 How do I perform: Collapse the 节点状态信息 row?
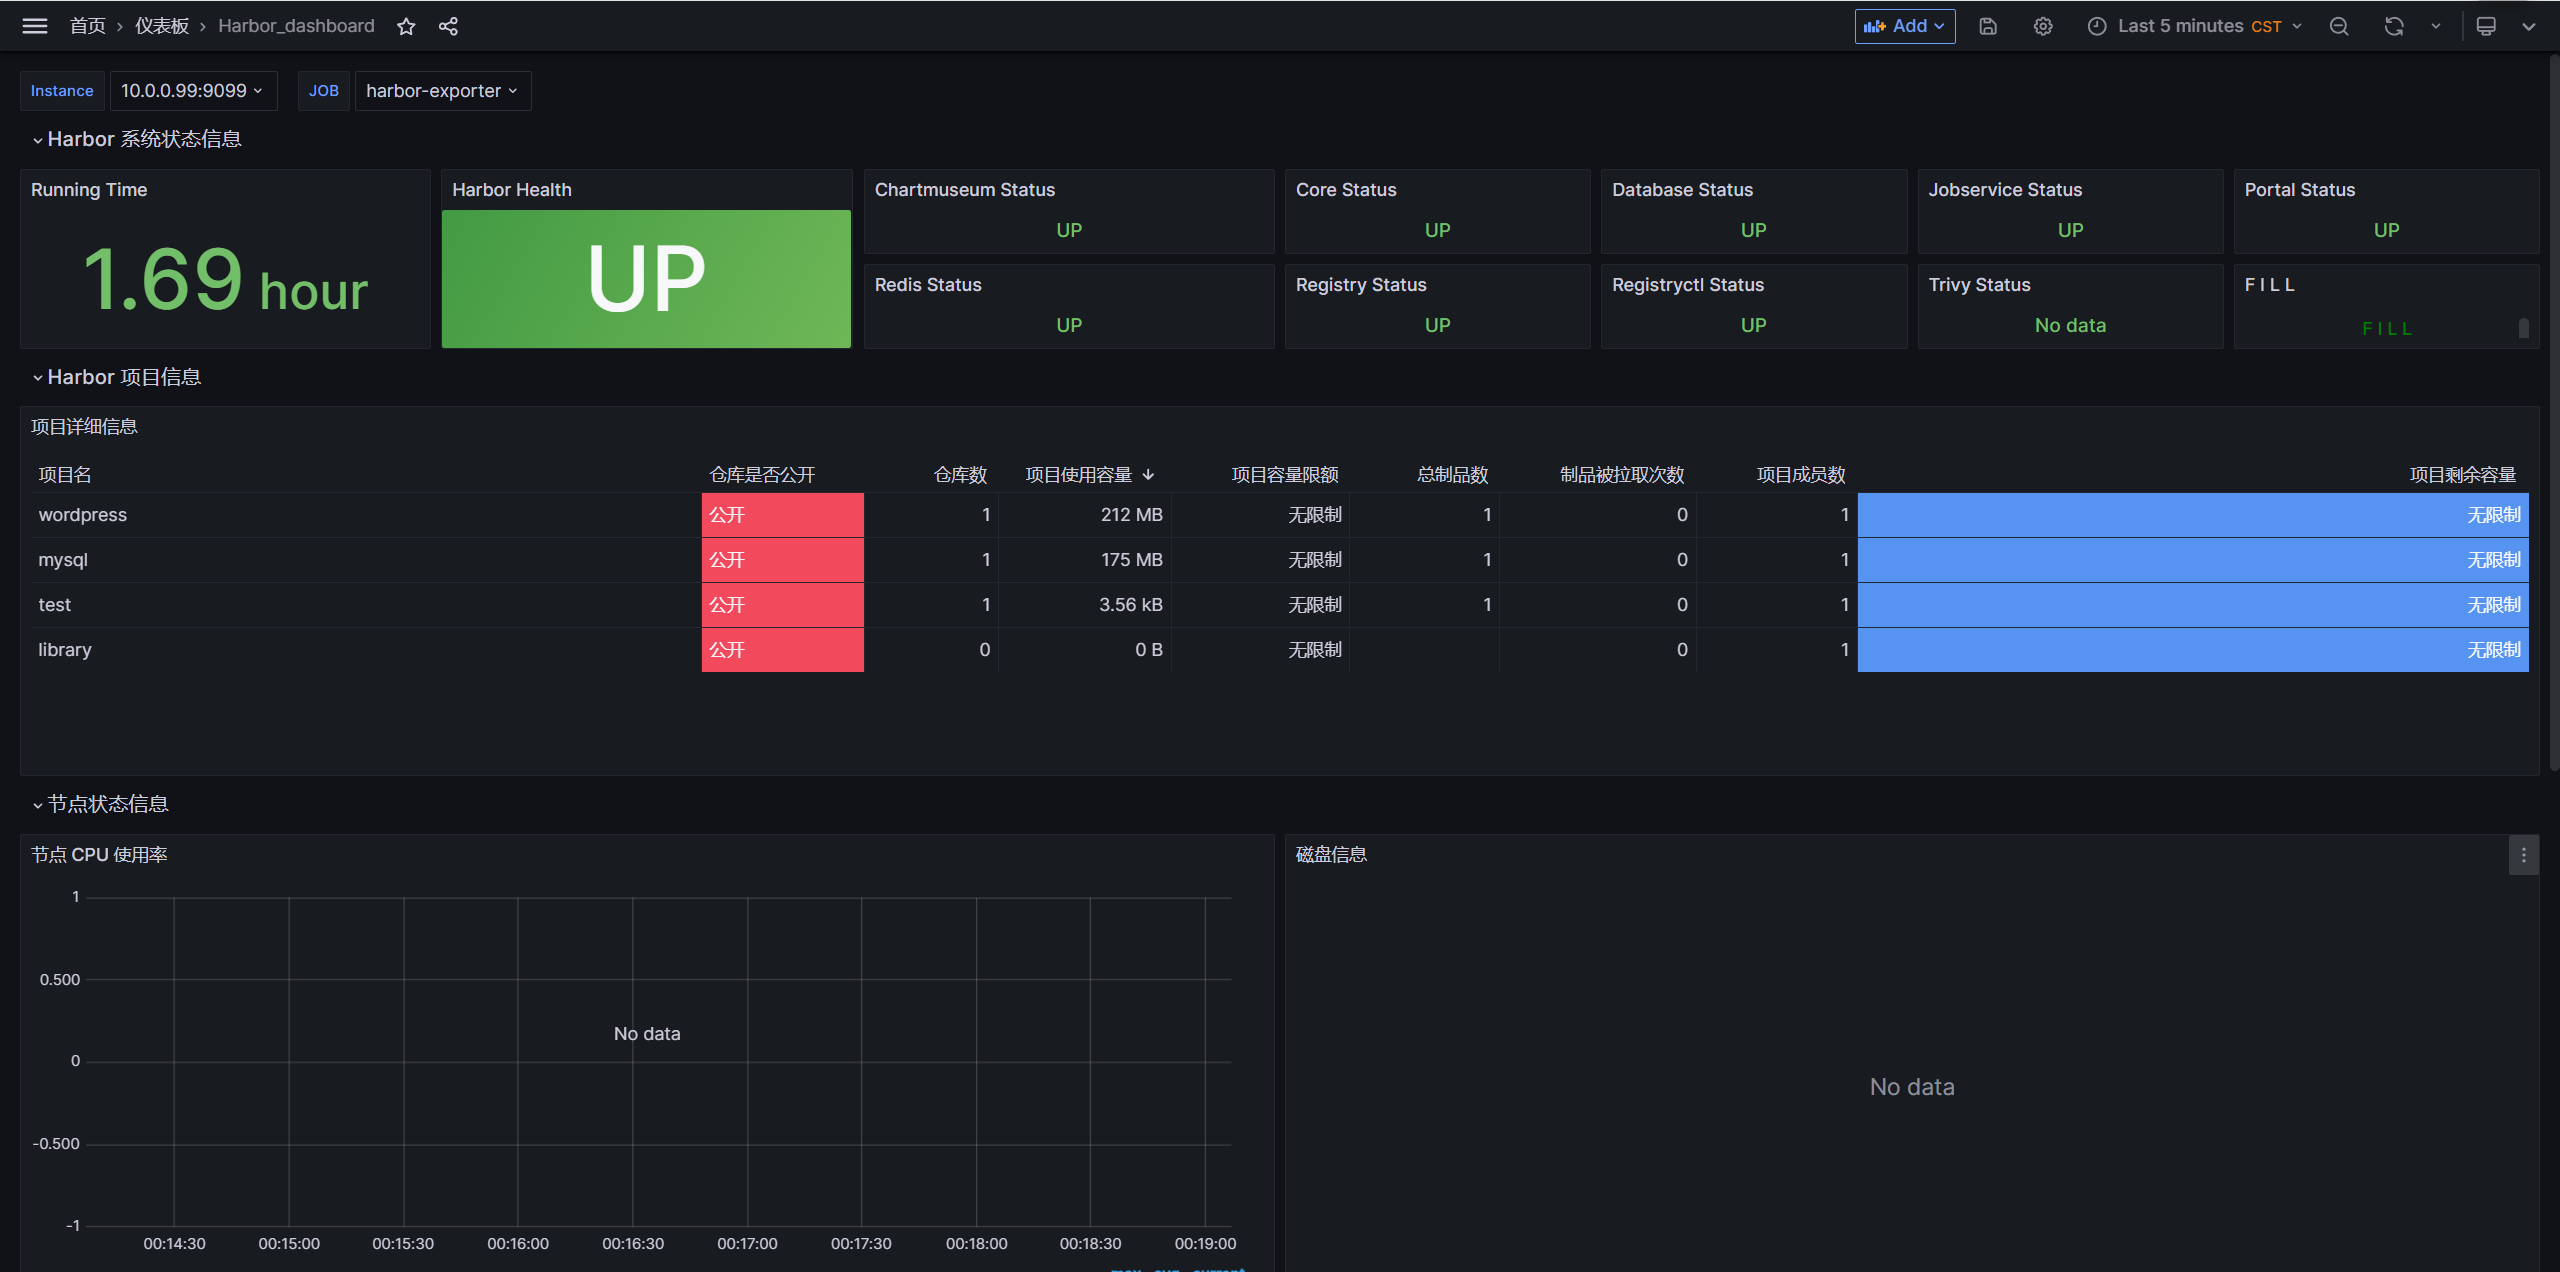[x=108, y=804]
